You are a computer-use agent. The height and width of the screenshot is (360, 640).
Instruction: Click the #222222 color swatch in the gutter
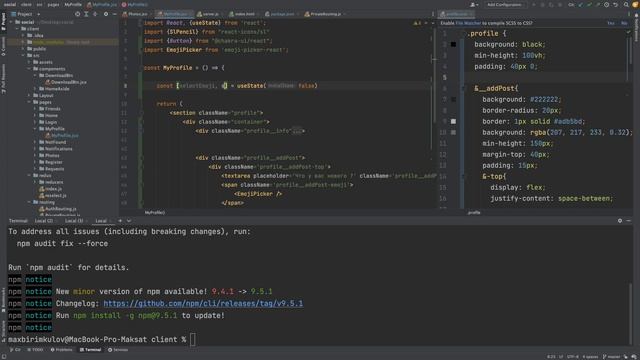pyautogui.click(x=453, y=99)
